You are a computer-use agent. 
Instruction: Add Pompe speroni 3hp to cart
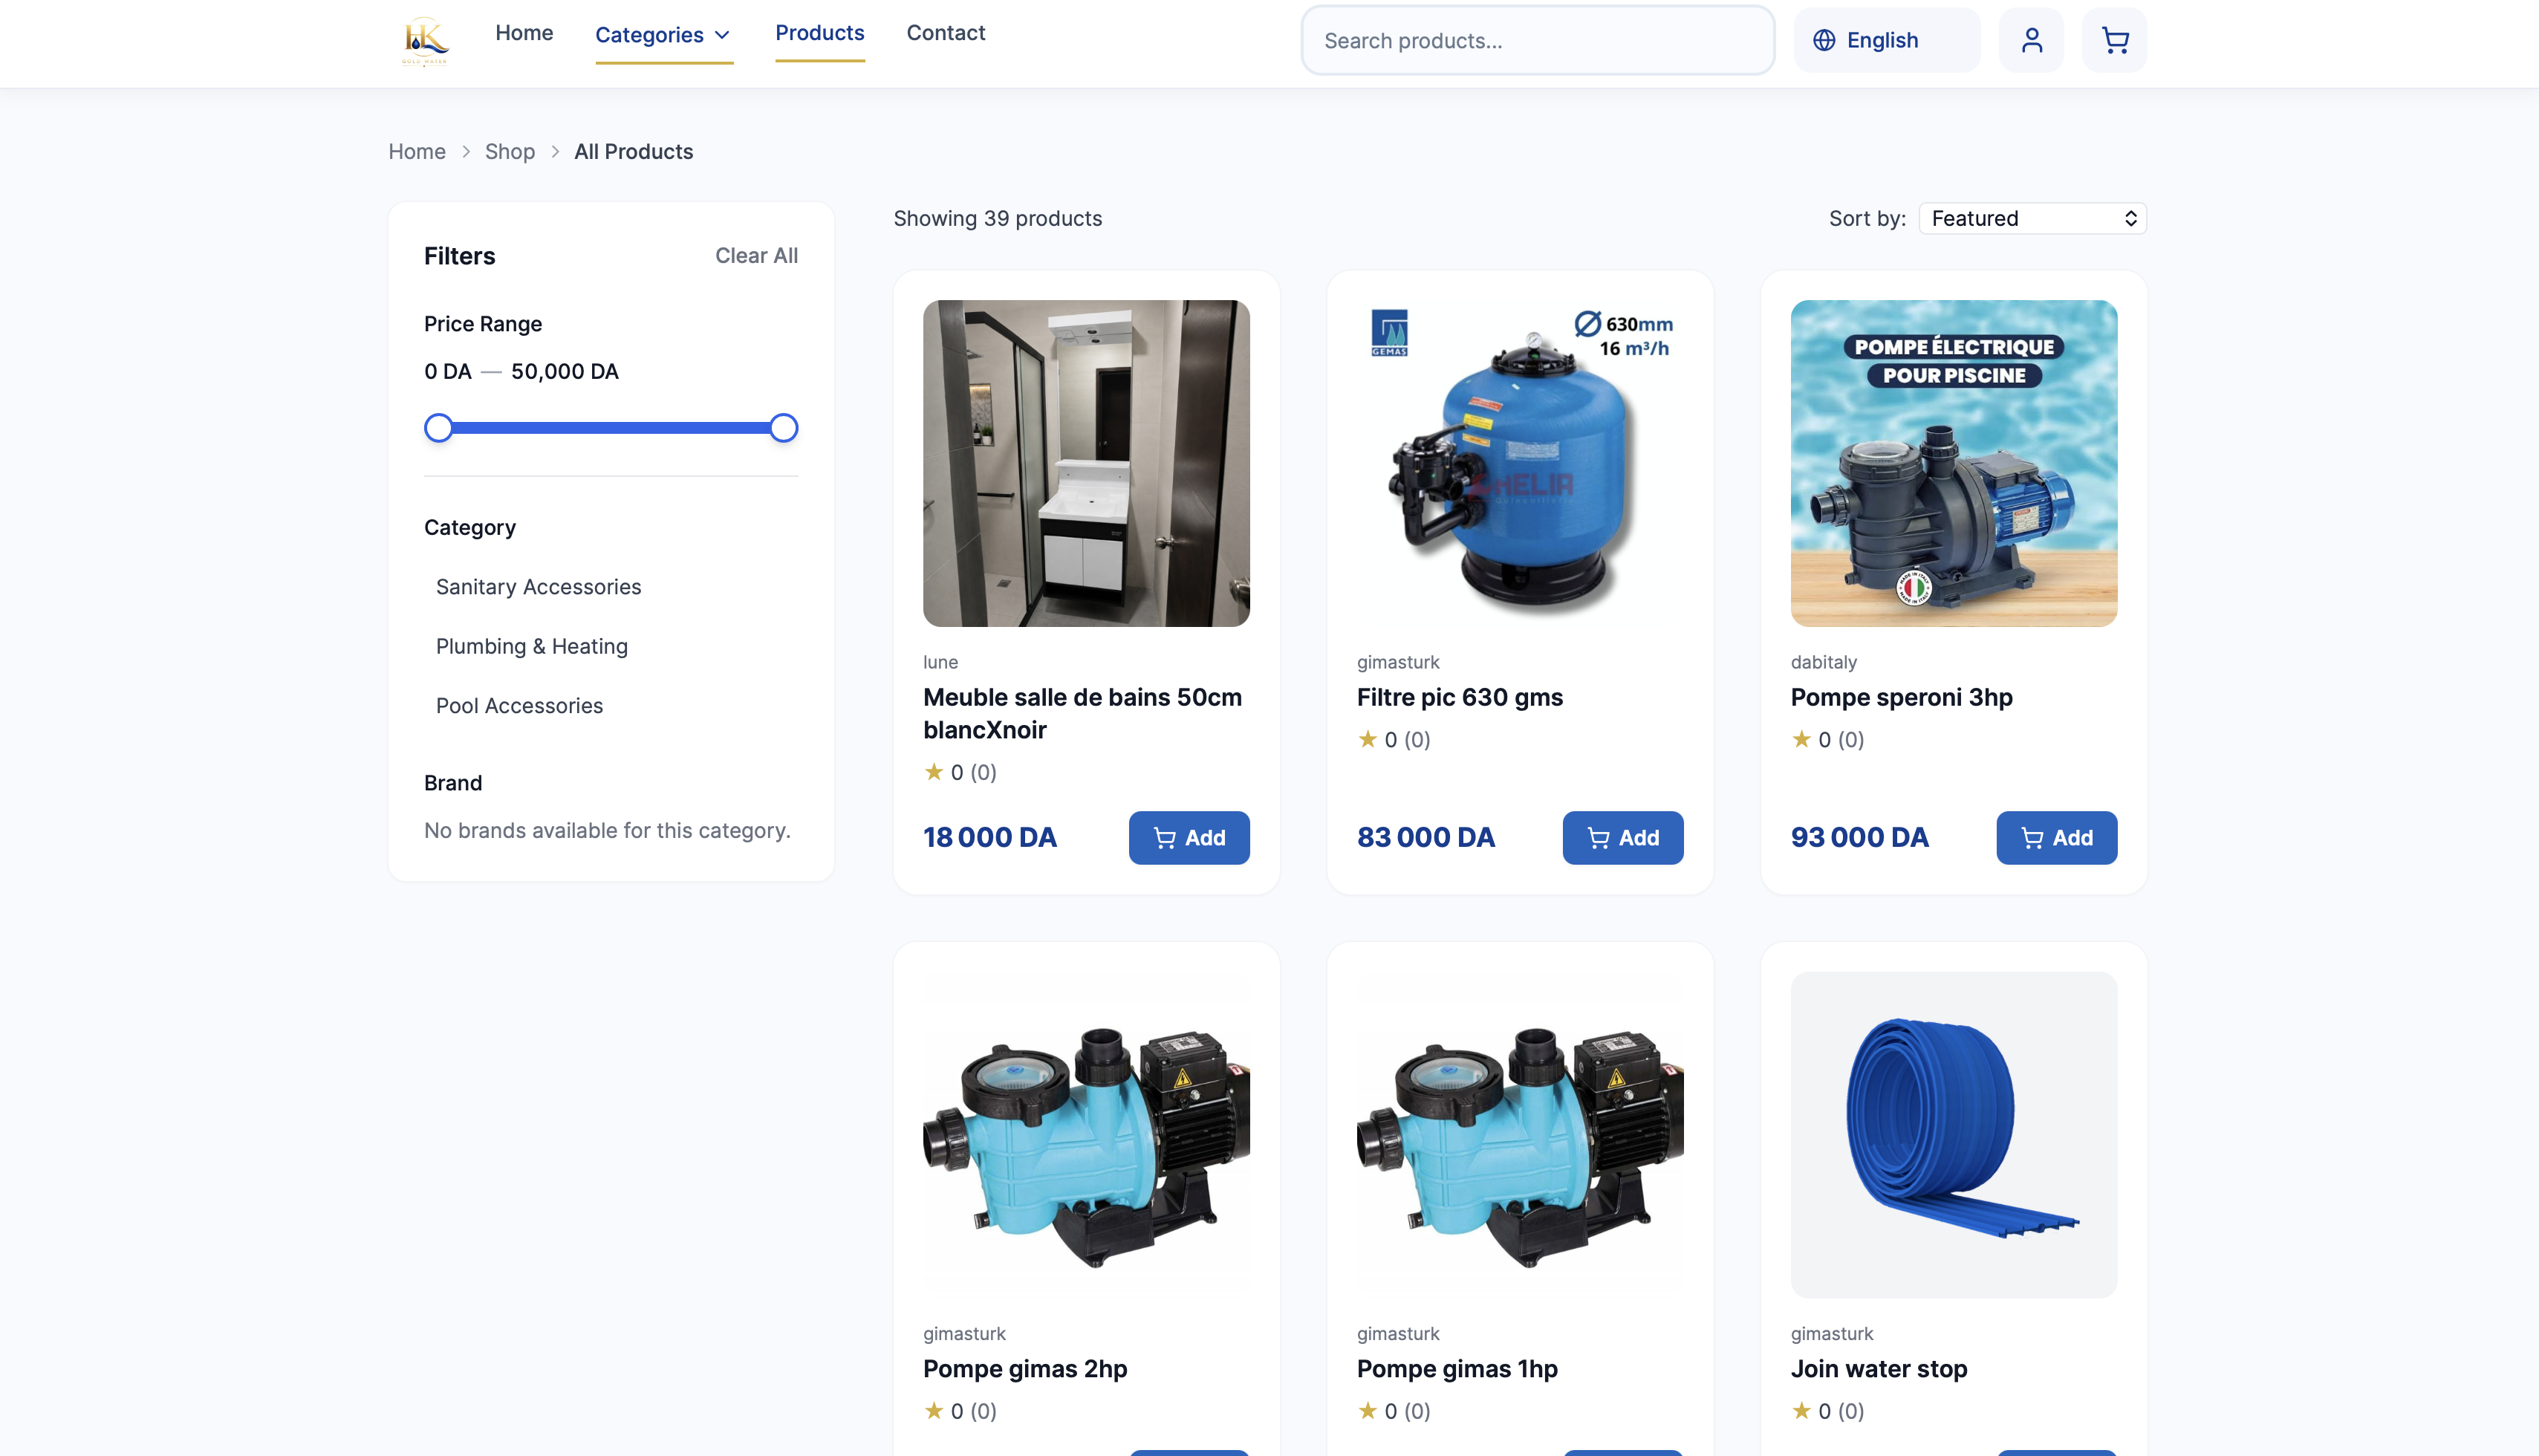(x=2057, y=838)
